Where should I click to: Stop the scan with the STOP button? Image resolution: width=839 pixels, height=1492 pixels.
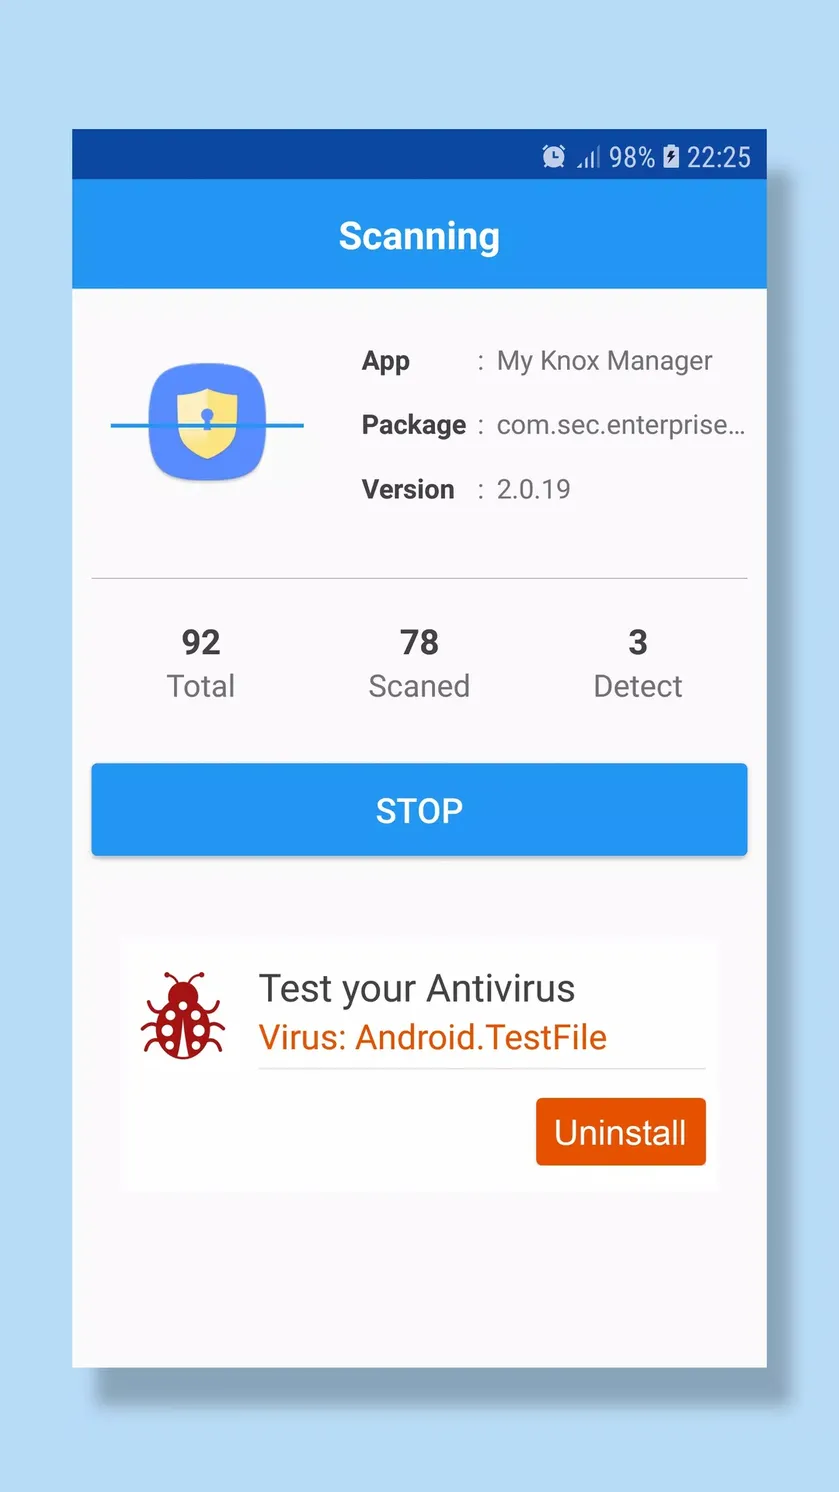419,810
